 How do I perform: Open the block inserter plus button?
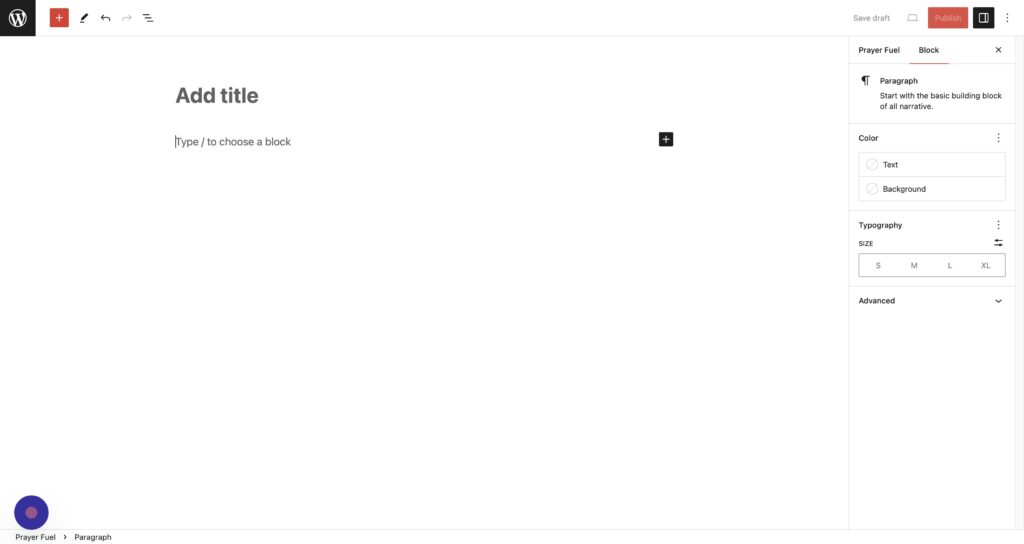point(59,18)
